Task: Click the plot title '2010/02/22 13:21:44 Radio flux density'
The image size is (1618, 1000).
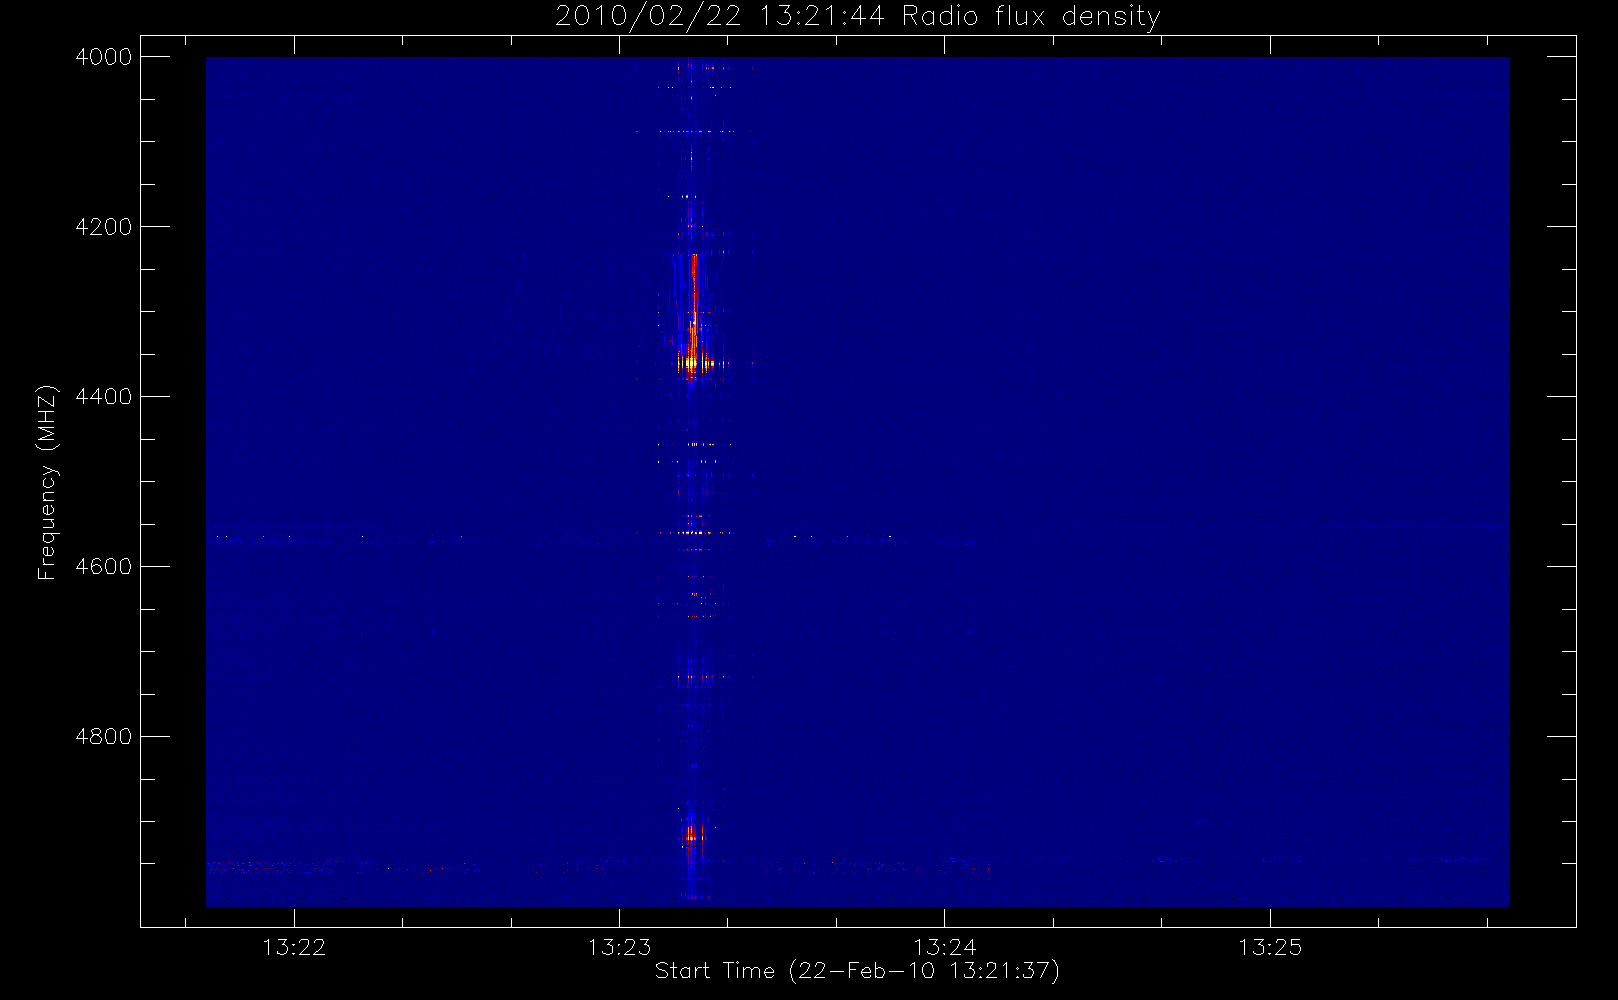Action: click(858, 17)
